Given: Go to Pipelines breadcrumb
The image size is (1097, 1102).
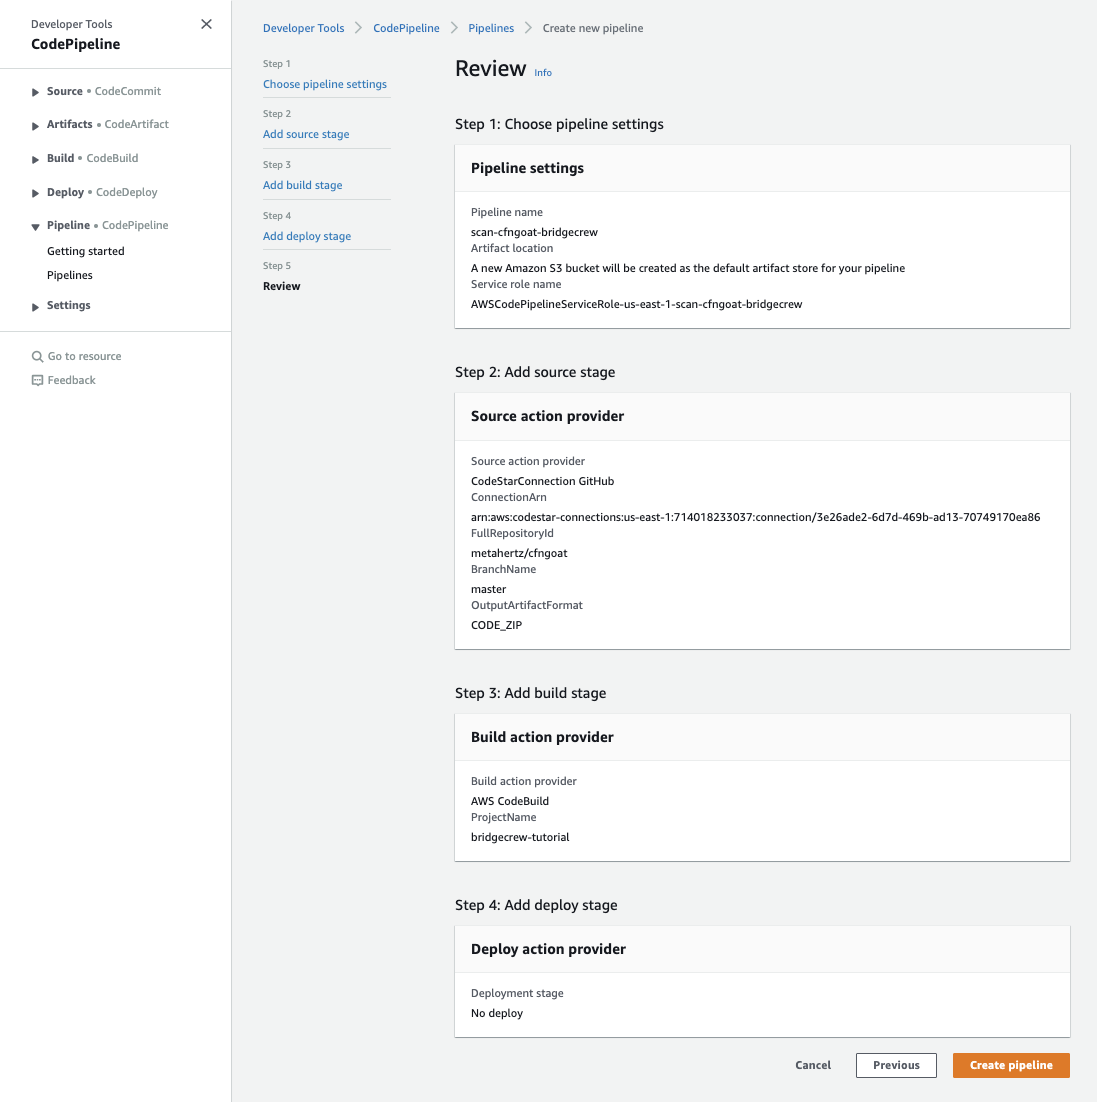Looking at the screenshot, I should (x=491, y=28).
